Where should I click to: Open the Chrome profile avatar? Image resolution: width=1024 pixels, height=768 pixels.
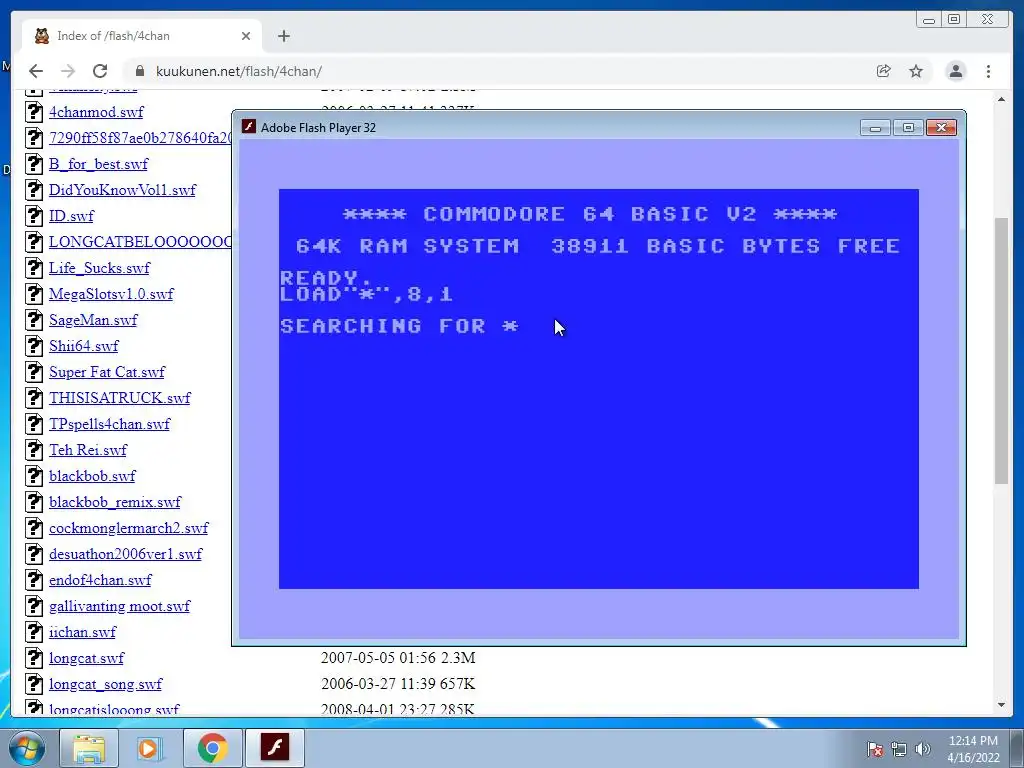coord(956,71)
